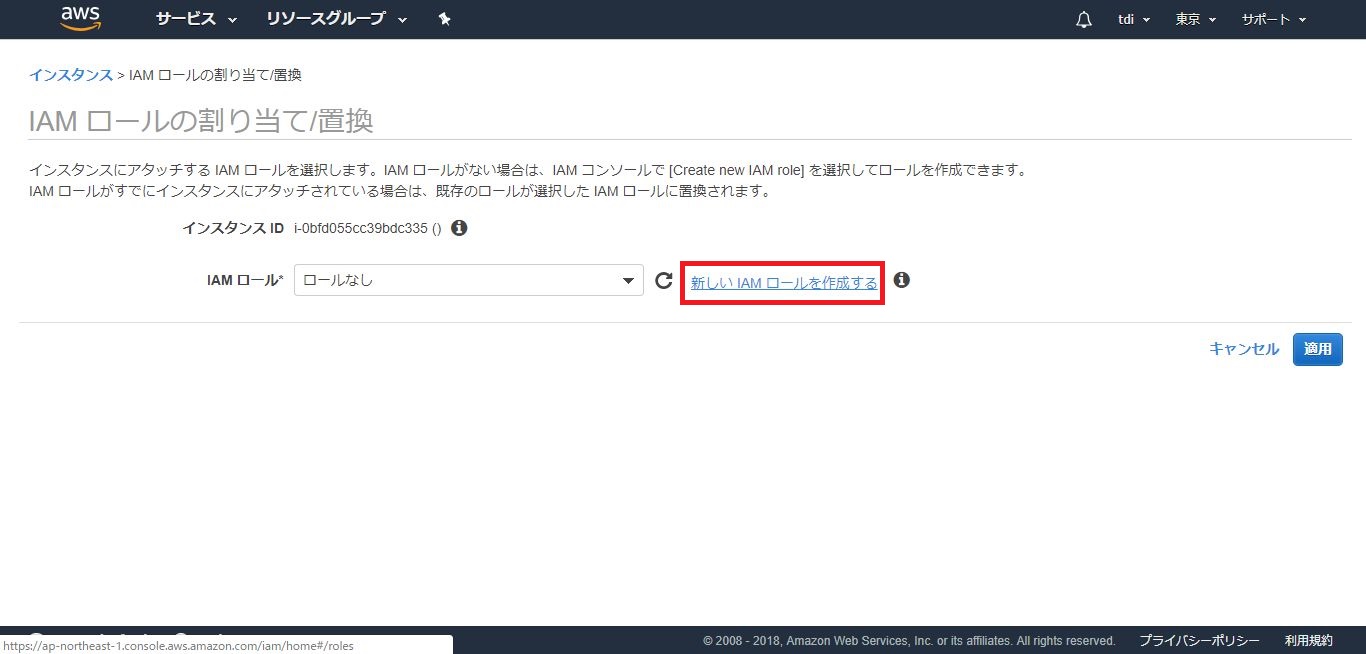Open the サービス menu
This screenshot has width=1366, height=654.
coord(196,19)
